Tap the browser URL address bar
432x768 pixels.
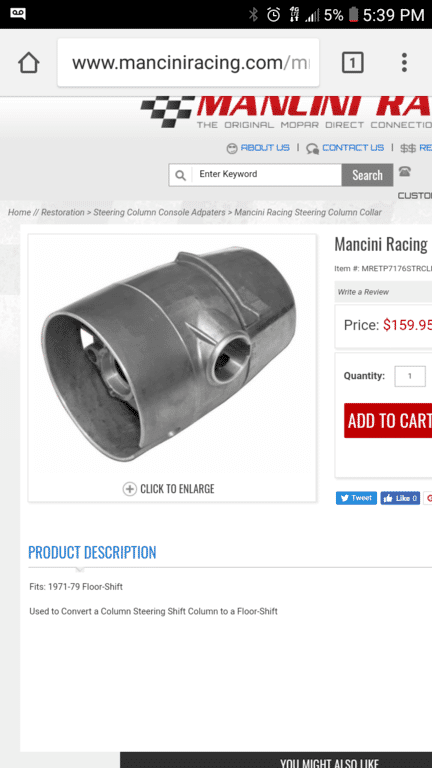click(188, 63)
